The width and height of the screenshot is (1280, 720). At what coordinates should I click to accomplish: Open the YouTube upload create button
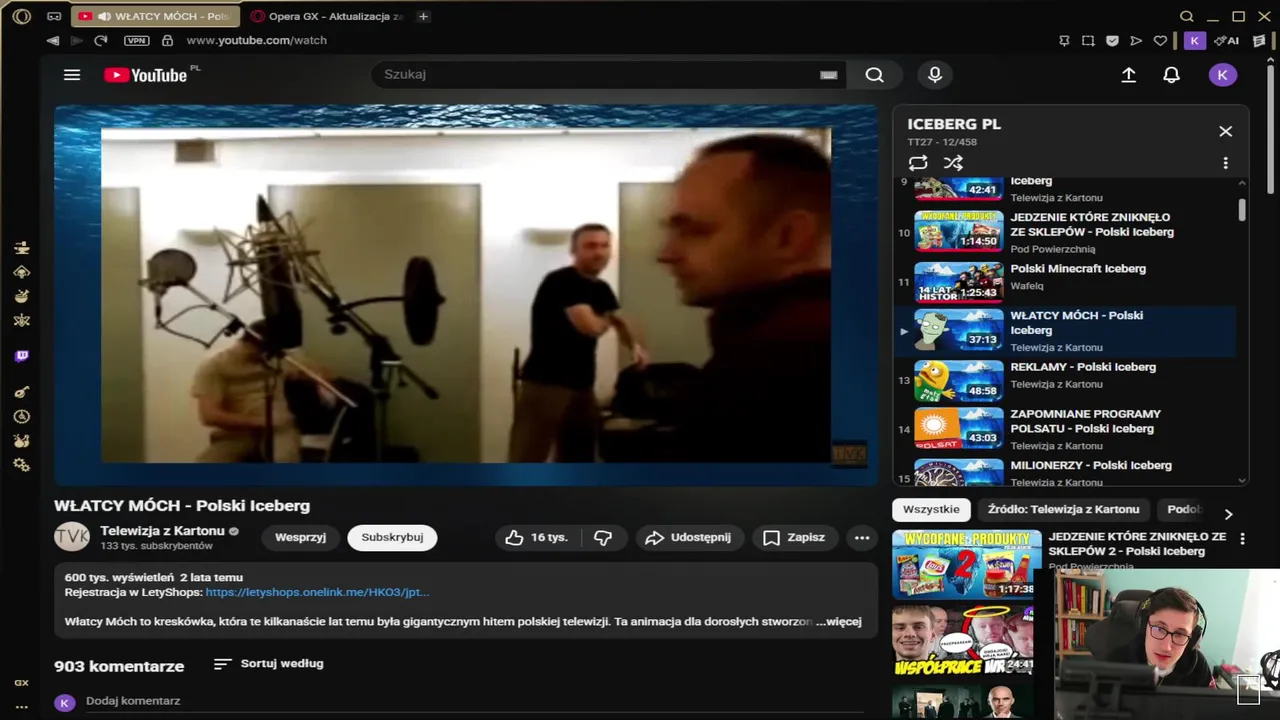pyautogui.click(x=1129, y=75)
